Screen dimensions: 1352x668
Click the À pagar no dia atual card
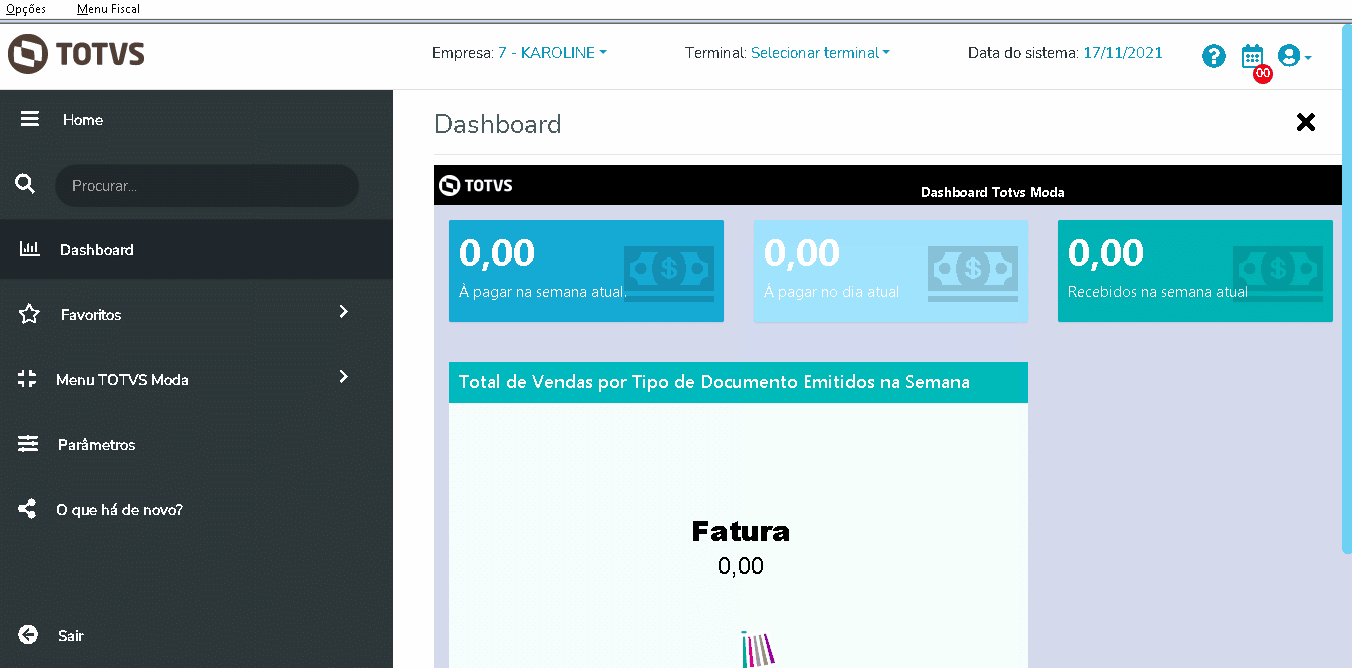click(x=891, y=271)
